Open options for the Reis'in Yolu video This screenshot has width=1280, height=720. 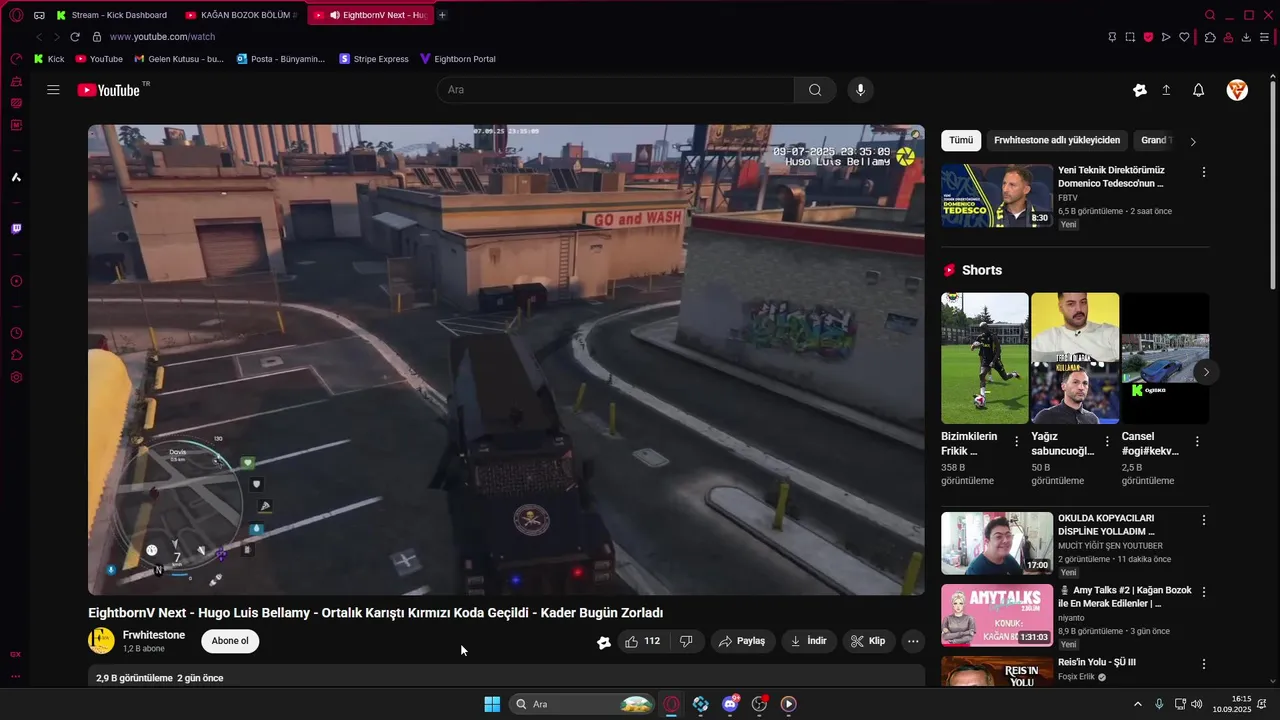pos(1204,664)
